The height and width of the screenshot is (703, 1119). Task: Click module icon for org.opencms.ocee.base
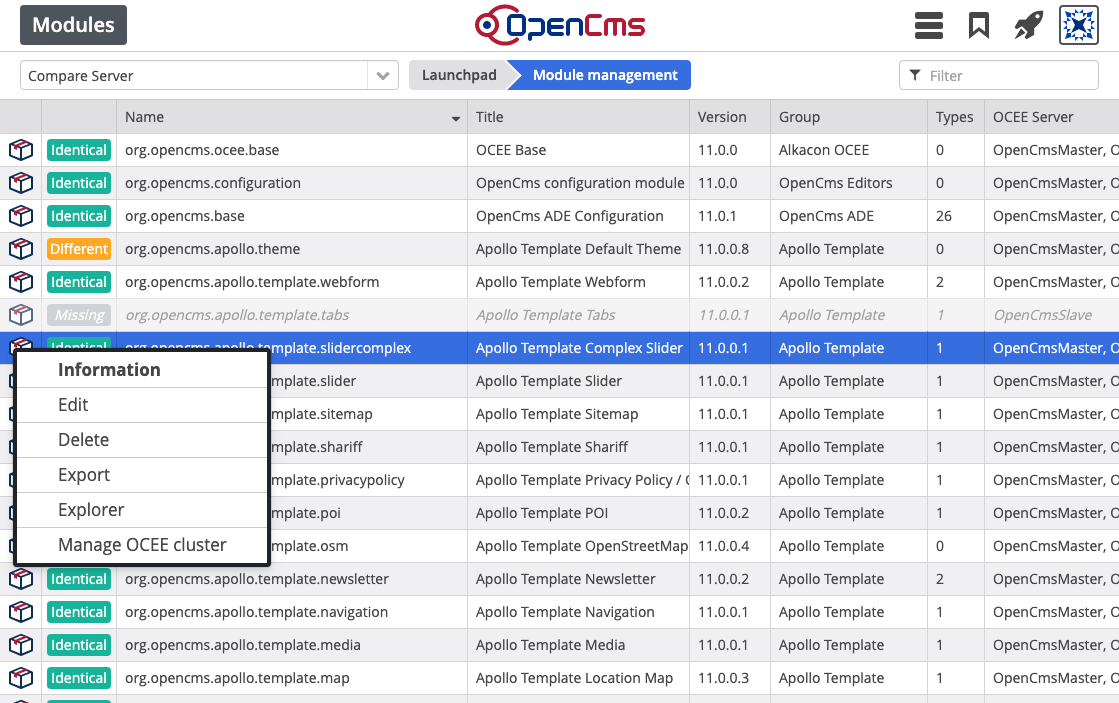(21, 150)
